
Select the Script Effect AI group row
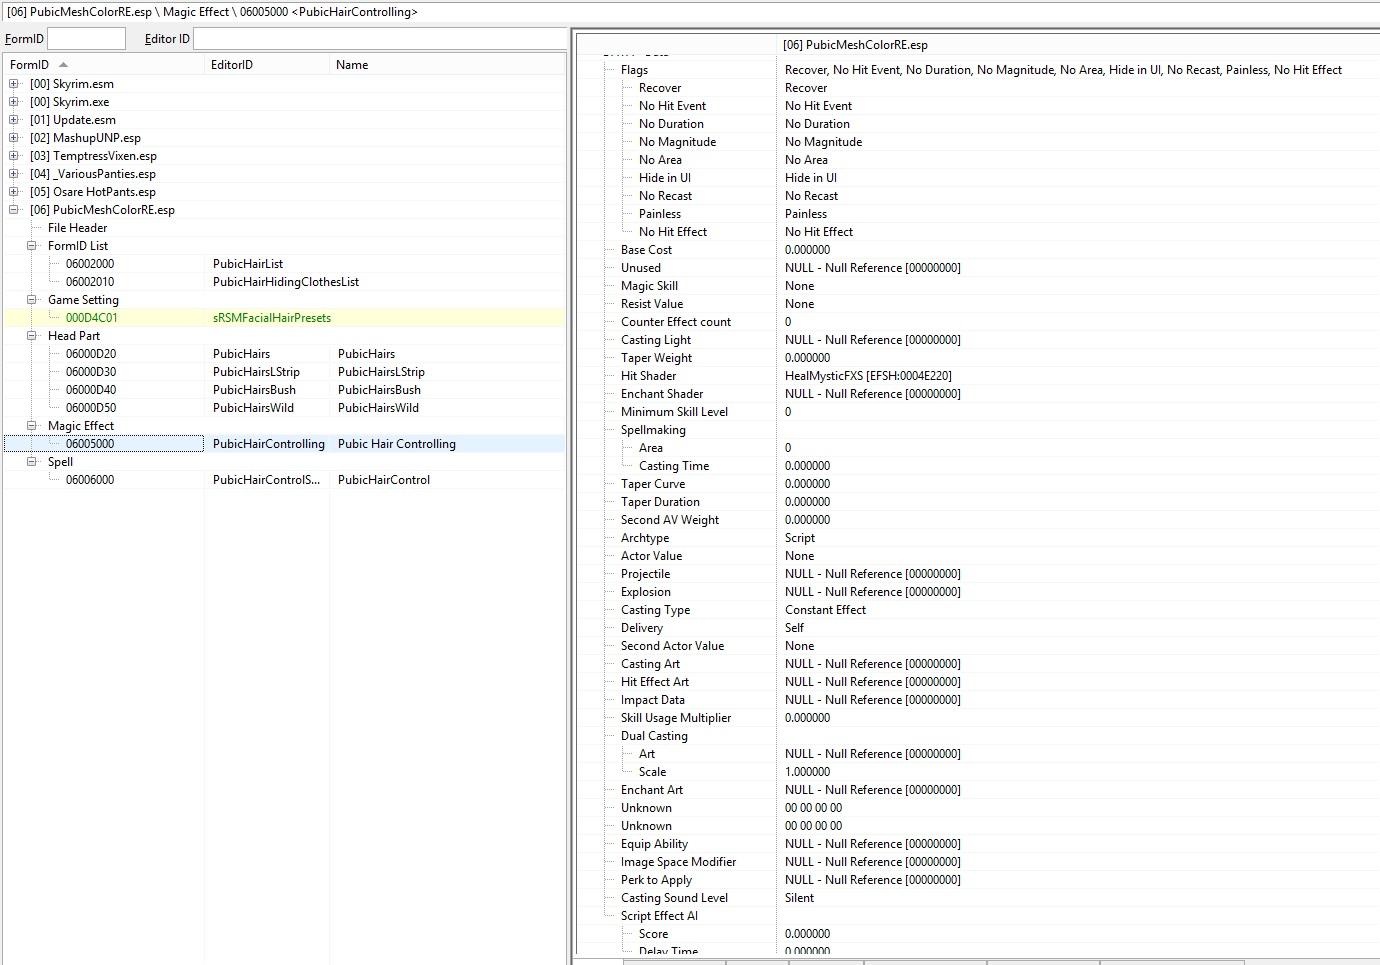point(978,916)
